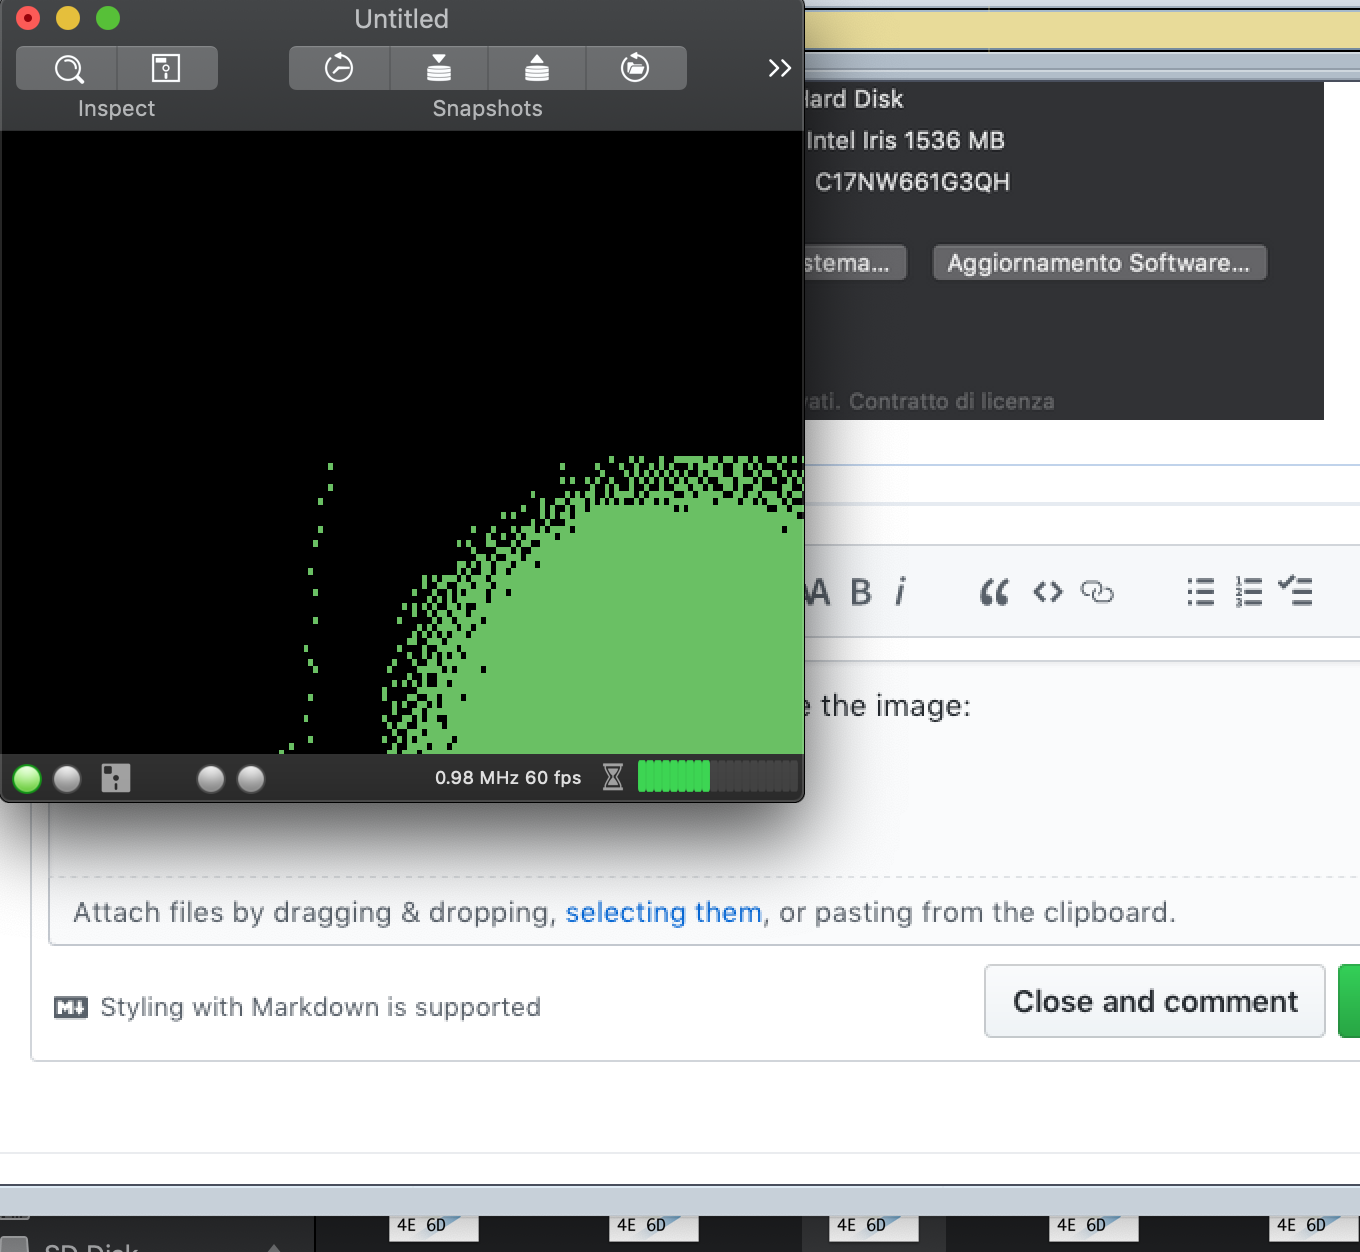The width and height of the screenshot is (1360, 1252).
Task: Click the Untitled window title
Action: click(x=401, y=19)
